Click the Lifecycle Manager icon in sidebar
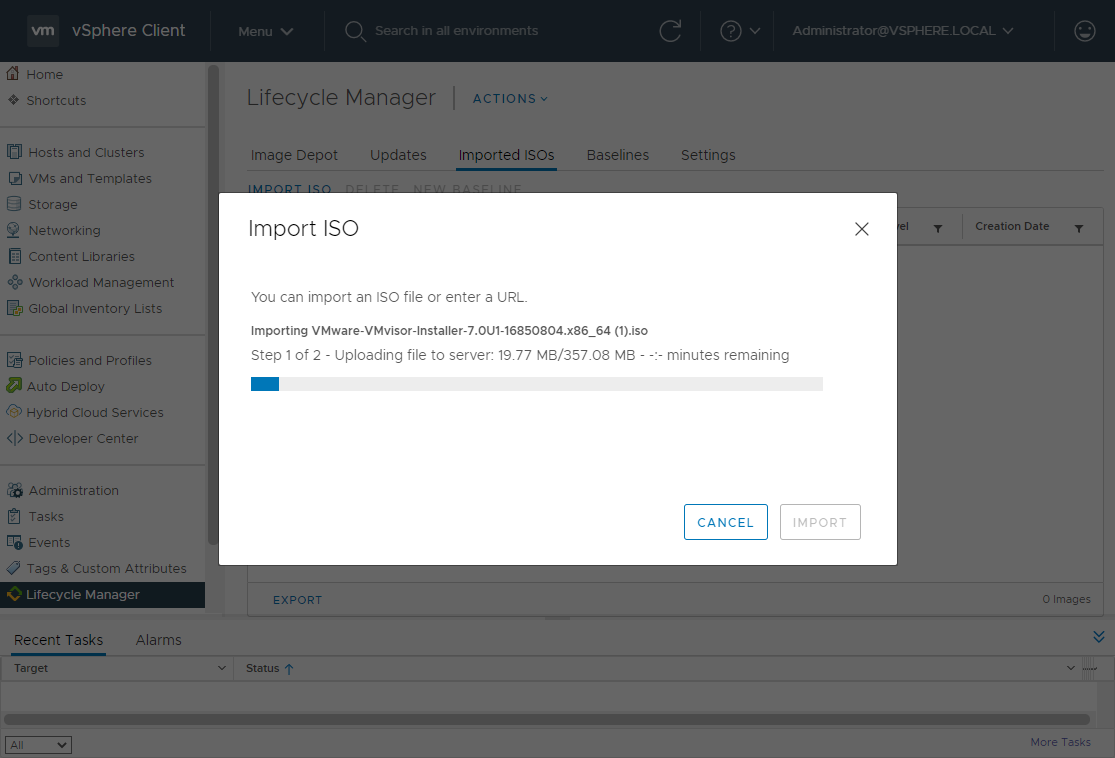Screen dimensions: 1115x758 coord(14,594)
